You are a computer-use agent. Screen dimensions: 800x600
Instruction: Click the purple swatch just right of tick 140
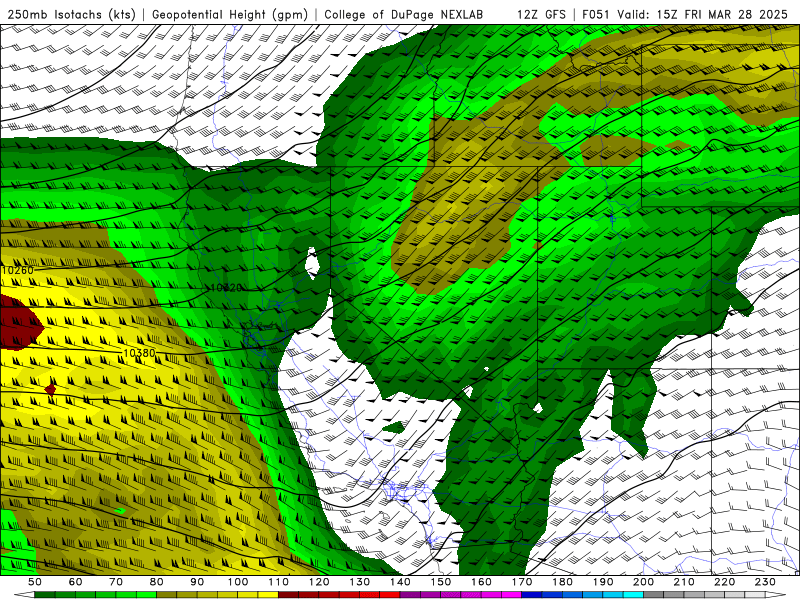coord(410,595)
